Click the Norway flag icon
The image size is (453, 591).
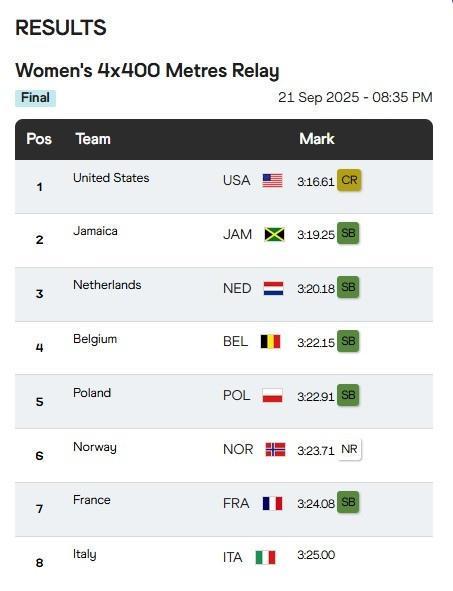(275, 449)
